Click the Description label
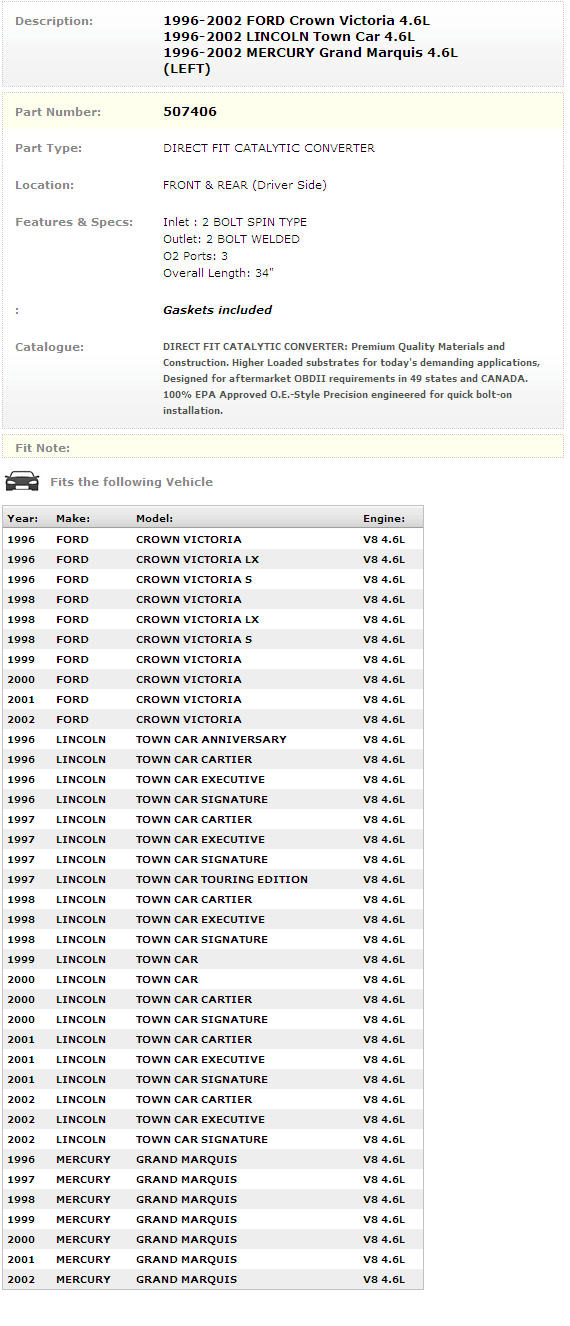Screen dimensions: 570x1326 coord(54,21)
